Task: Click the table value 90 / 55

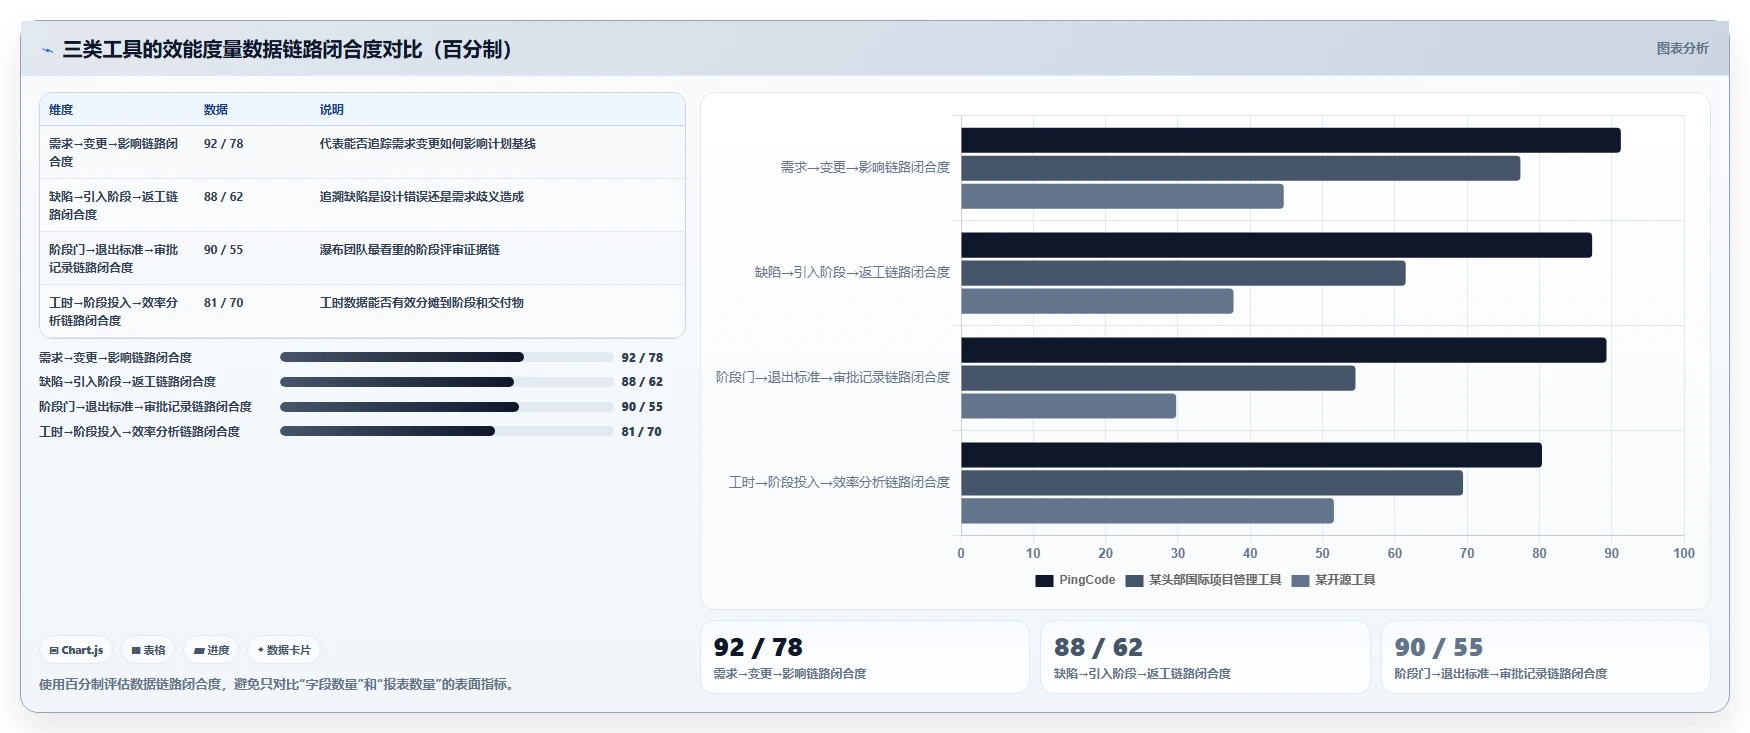Action: pos(224,249)
